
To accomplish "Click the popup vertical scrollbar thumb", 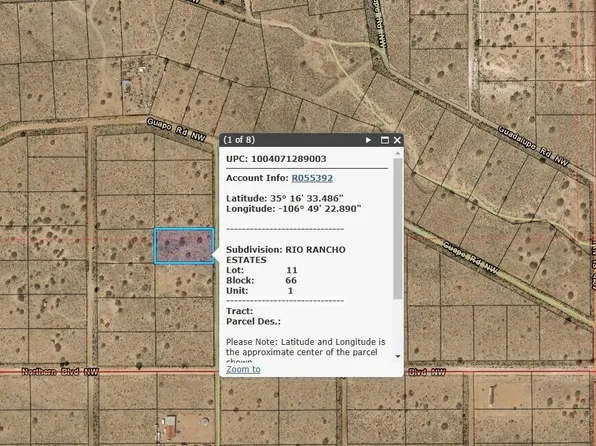I will pyautogui.click(x=398, y=229).
